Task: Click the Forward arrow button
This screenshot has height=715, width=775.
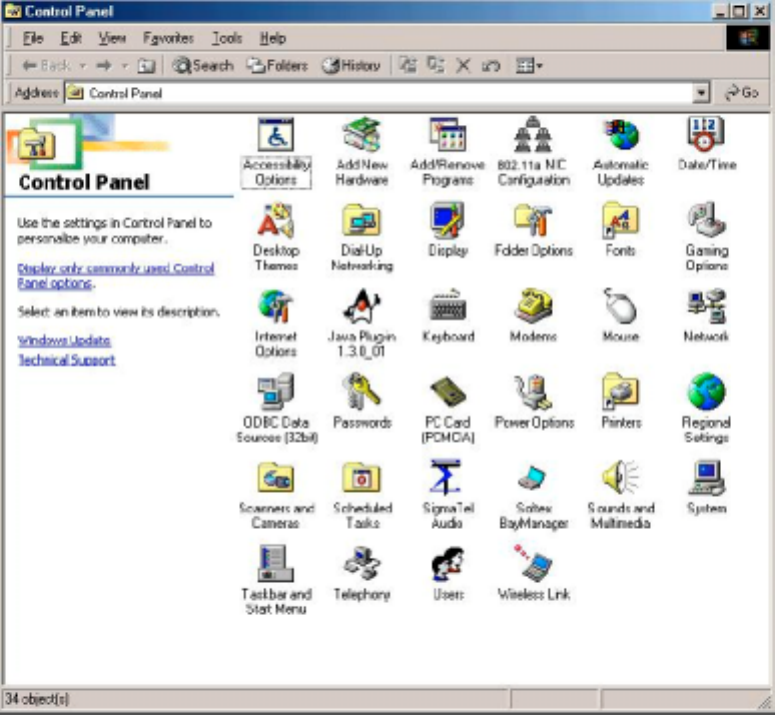Action: 104,65
